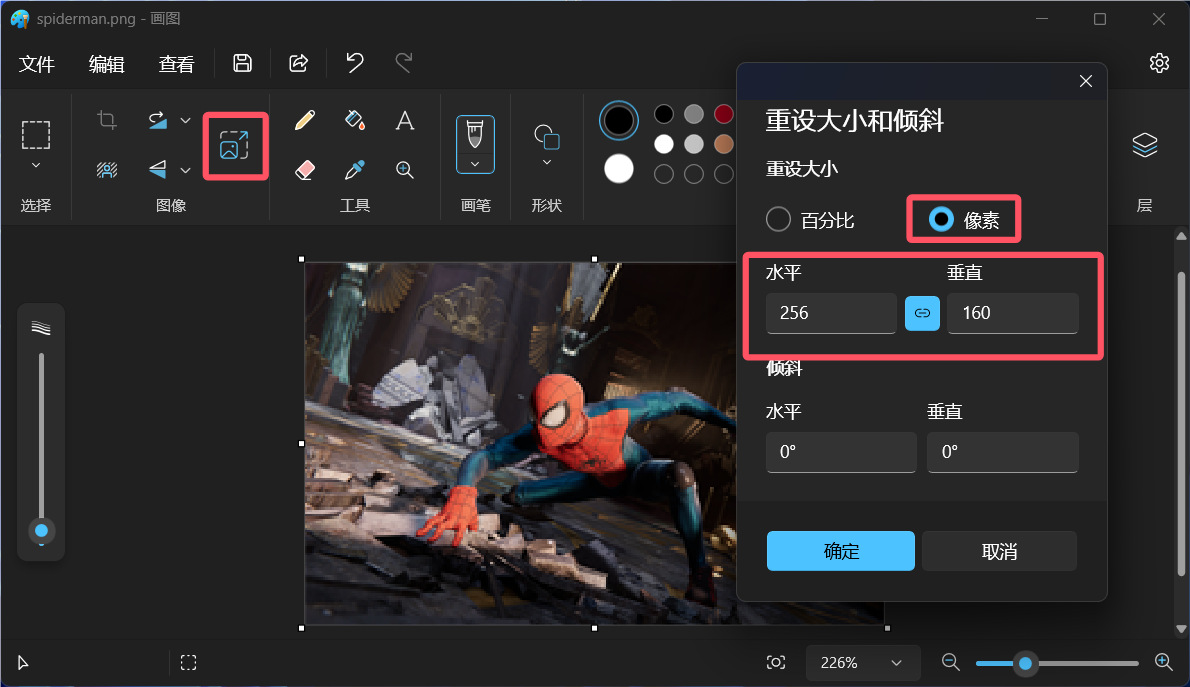Click the flip image icon
Viewport: 1190px width, 687px height.
[157, 169]
